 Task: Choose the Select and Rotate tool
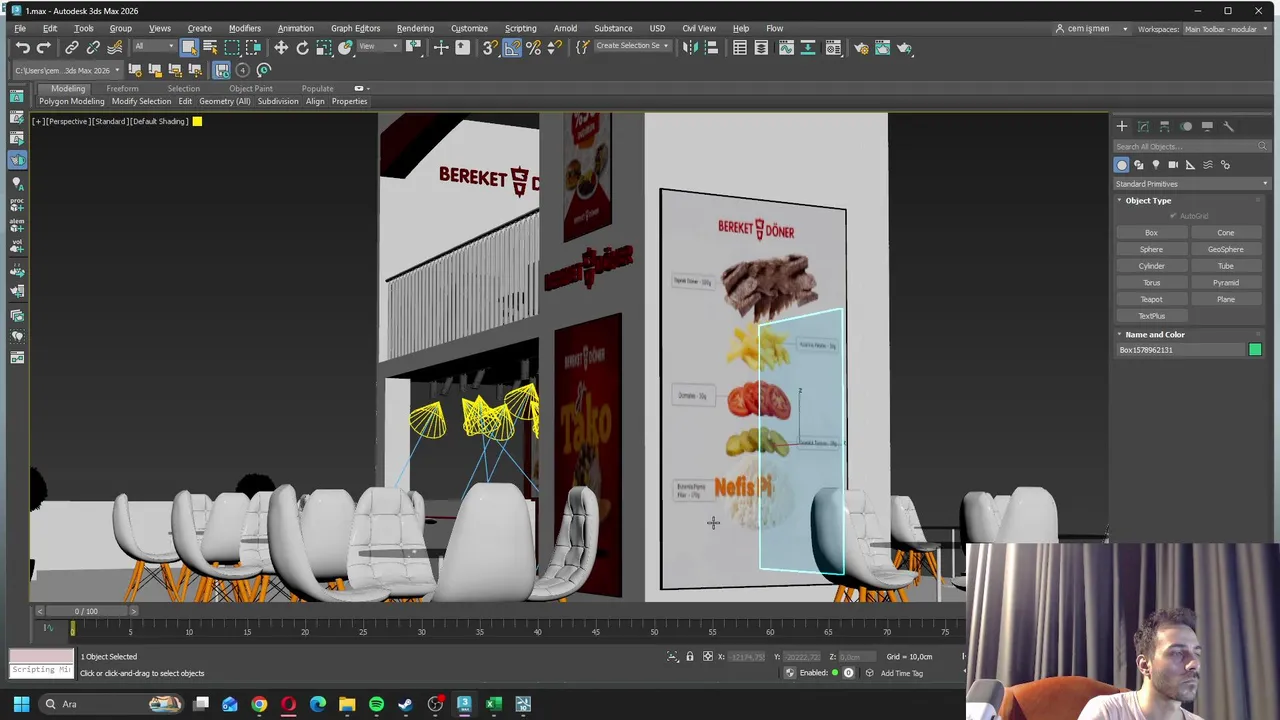pos(302,48)
